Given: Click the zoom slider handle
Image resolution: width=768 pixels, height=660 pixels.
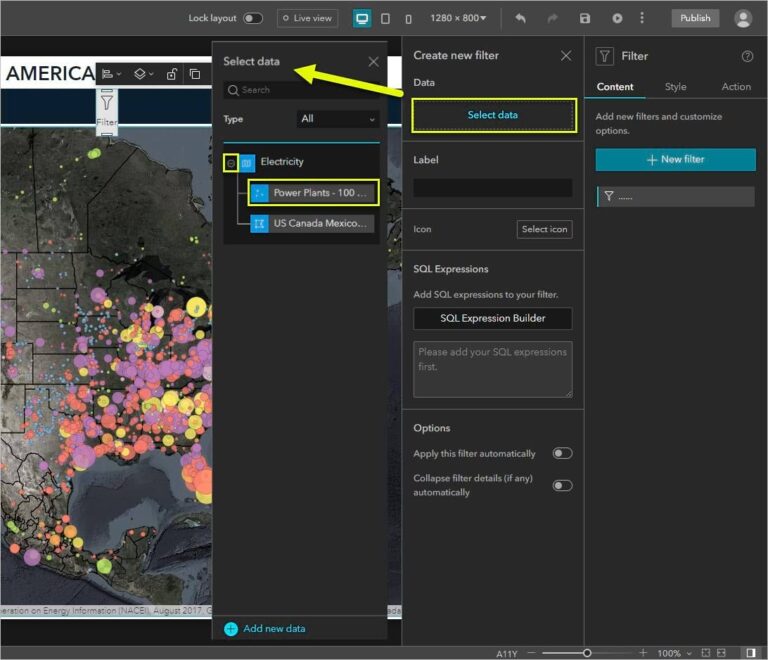Looking at the screenshot, I should (x=587, y=653).
